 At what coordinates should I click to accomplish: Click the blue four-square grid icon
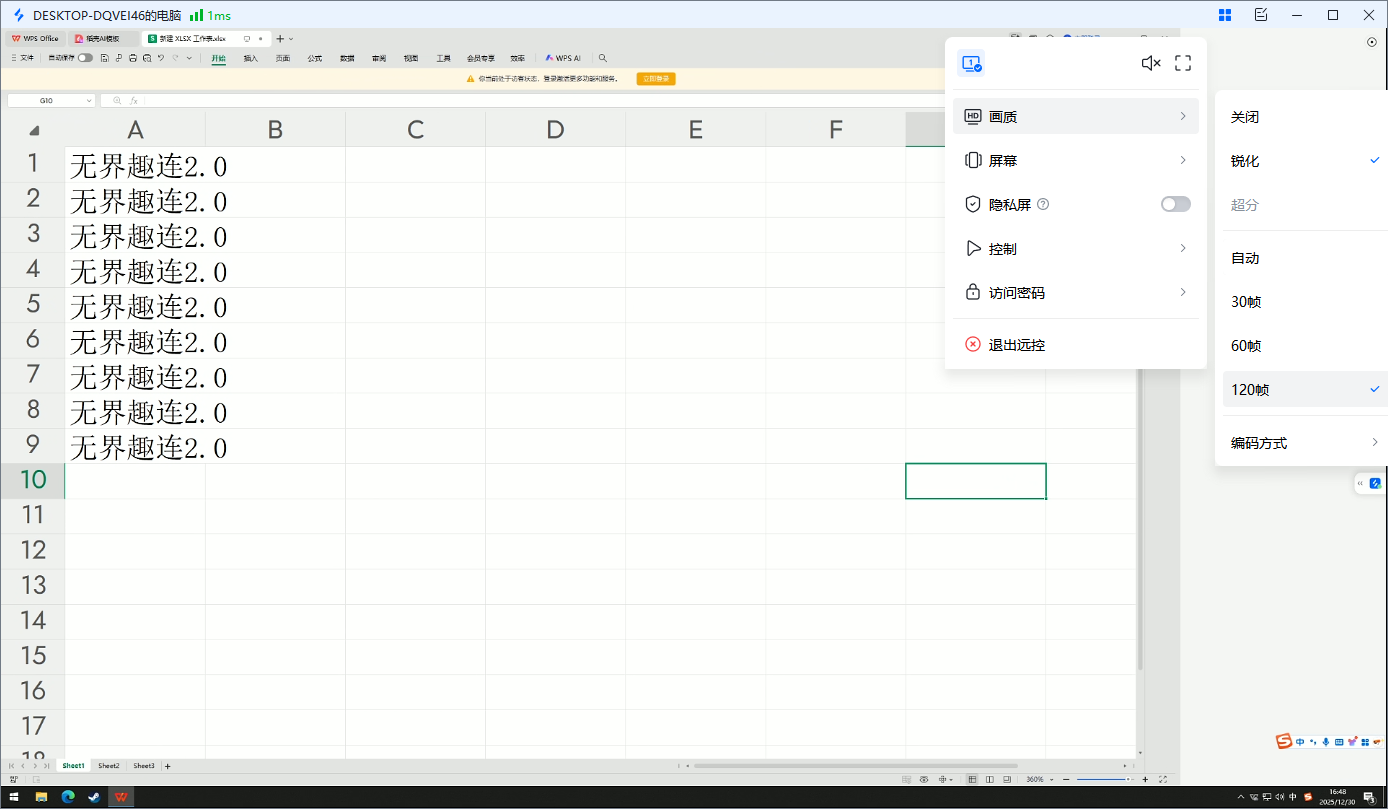[x=1225, y=15]
